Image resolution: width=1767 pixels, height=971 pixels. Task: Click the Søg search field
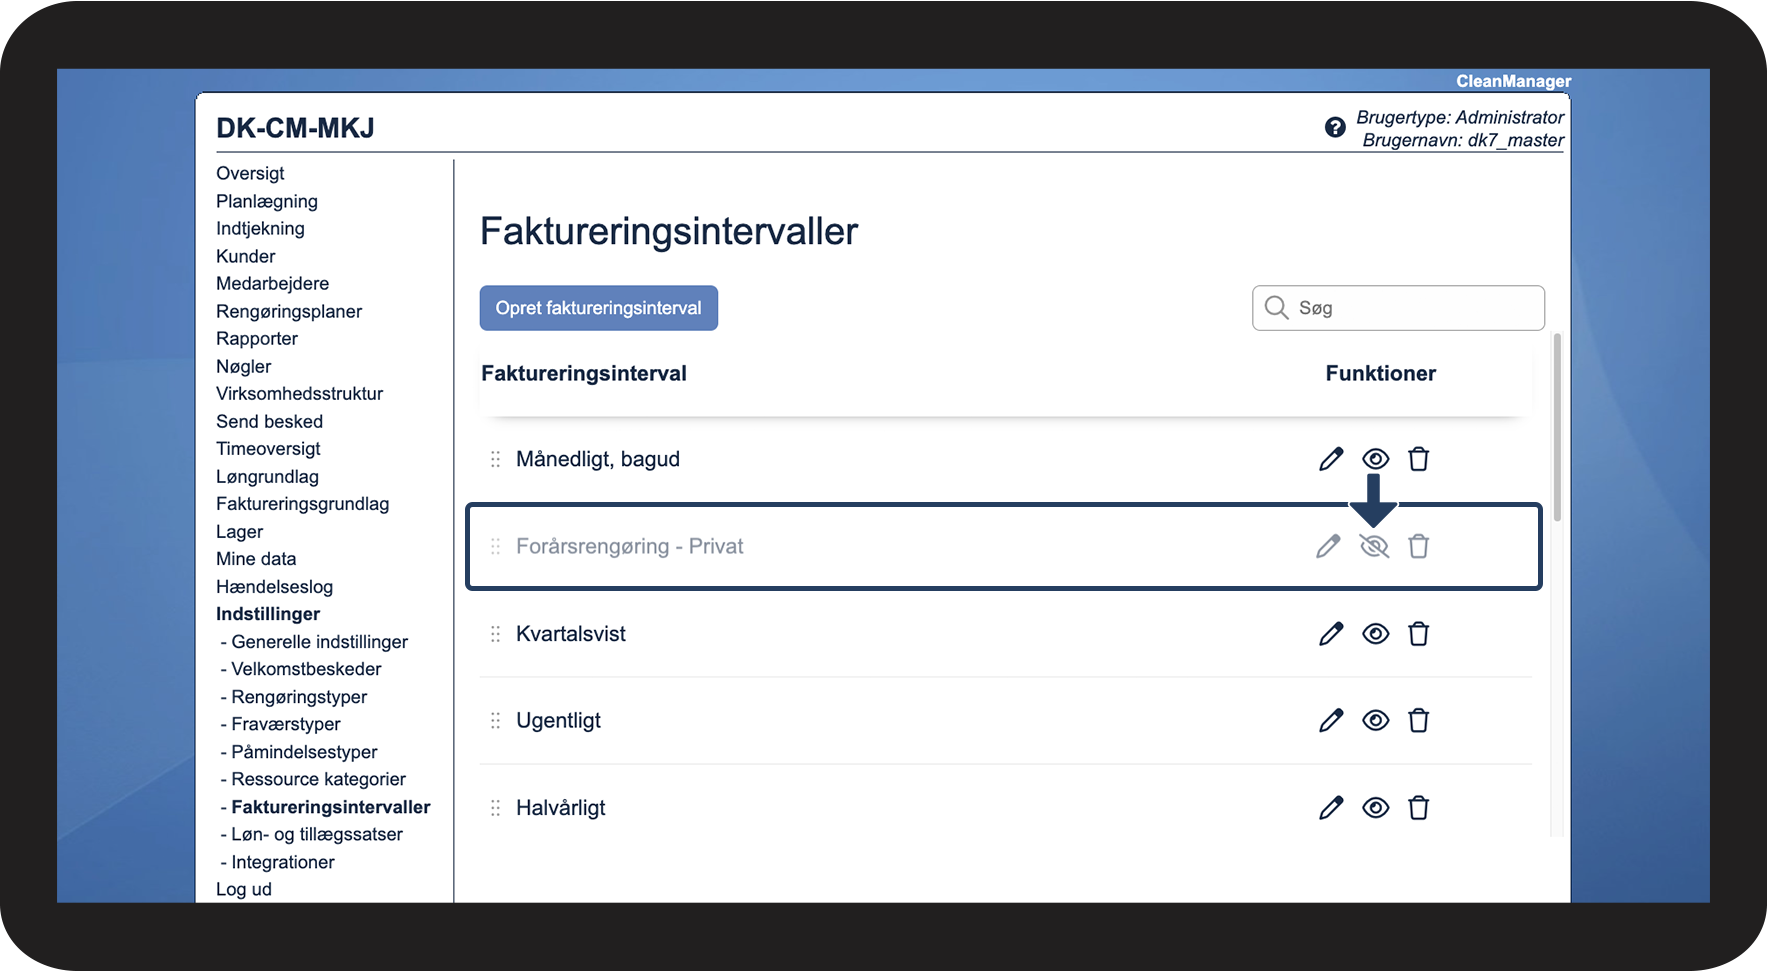[1410, 308]
